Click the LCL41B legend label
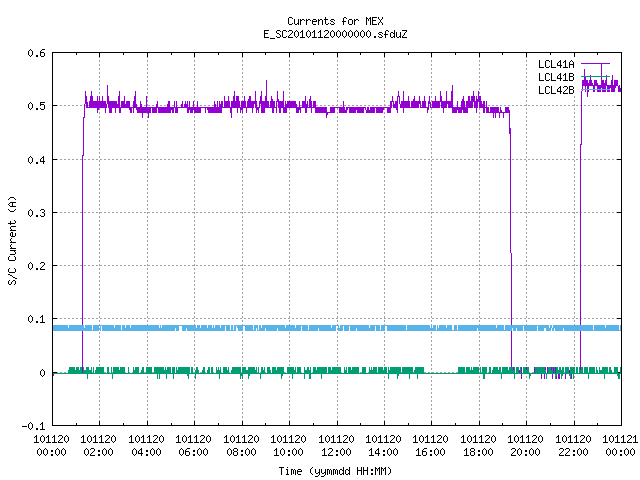640x480 pixels. coord(556,77)
